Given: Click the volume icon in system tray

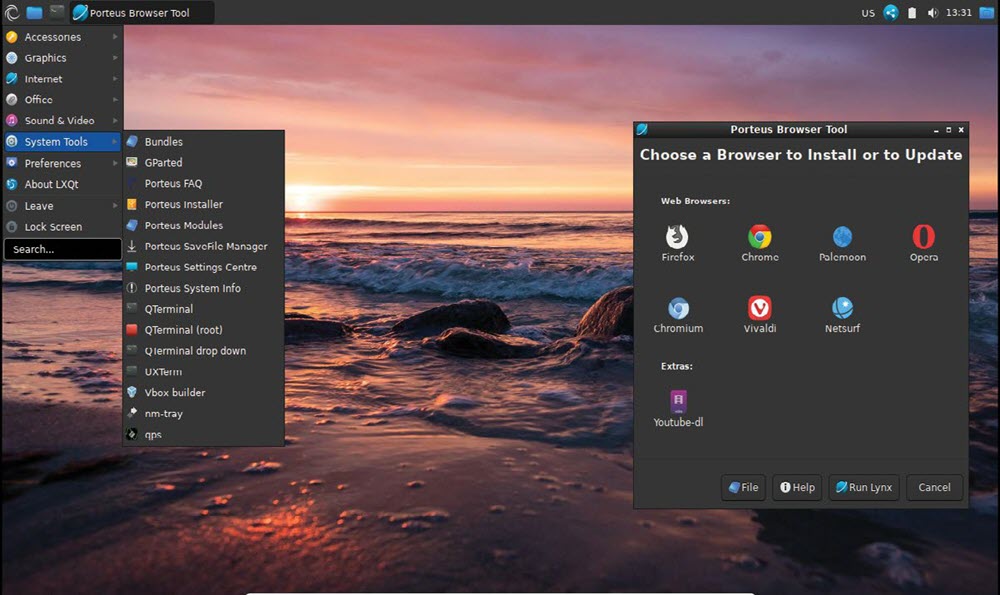Looking at the screenshot, I should click(x=933, y=13).
